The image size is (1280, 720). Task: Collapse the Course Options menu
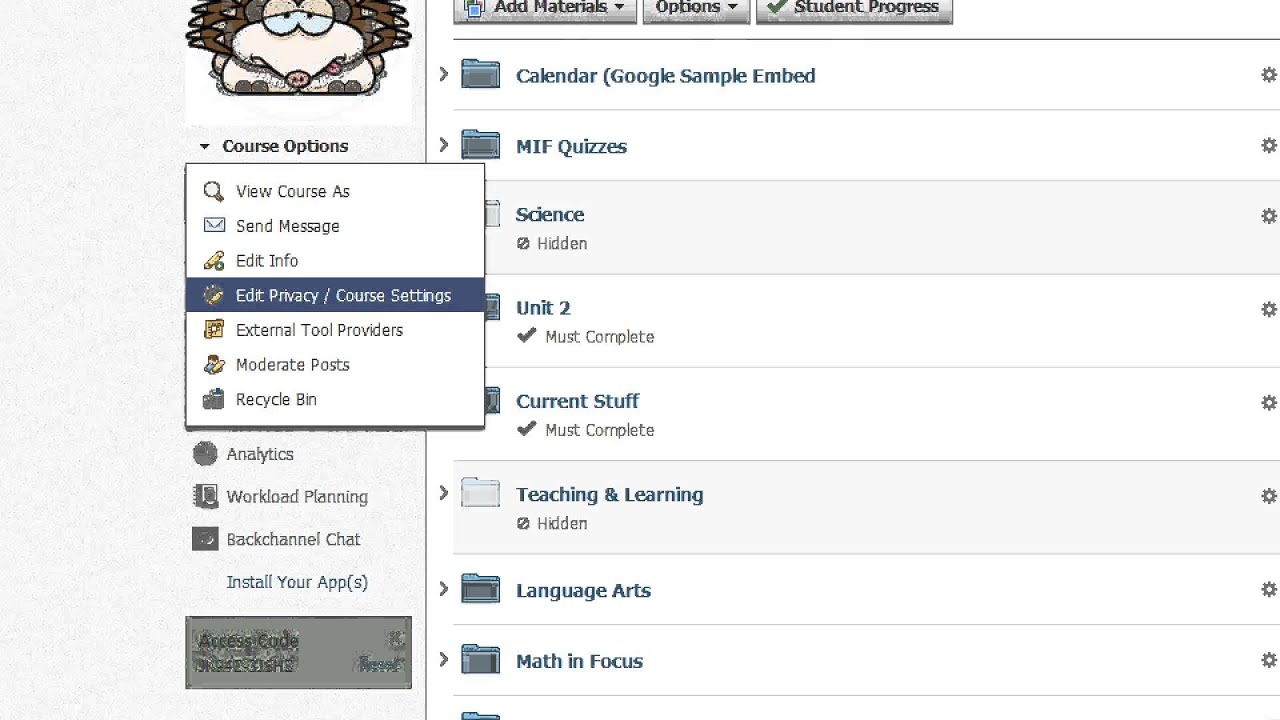click(x=204, y=146)
